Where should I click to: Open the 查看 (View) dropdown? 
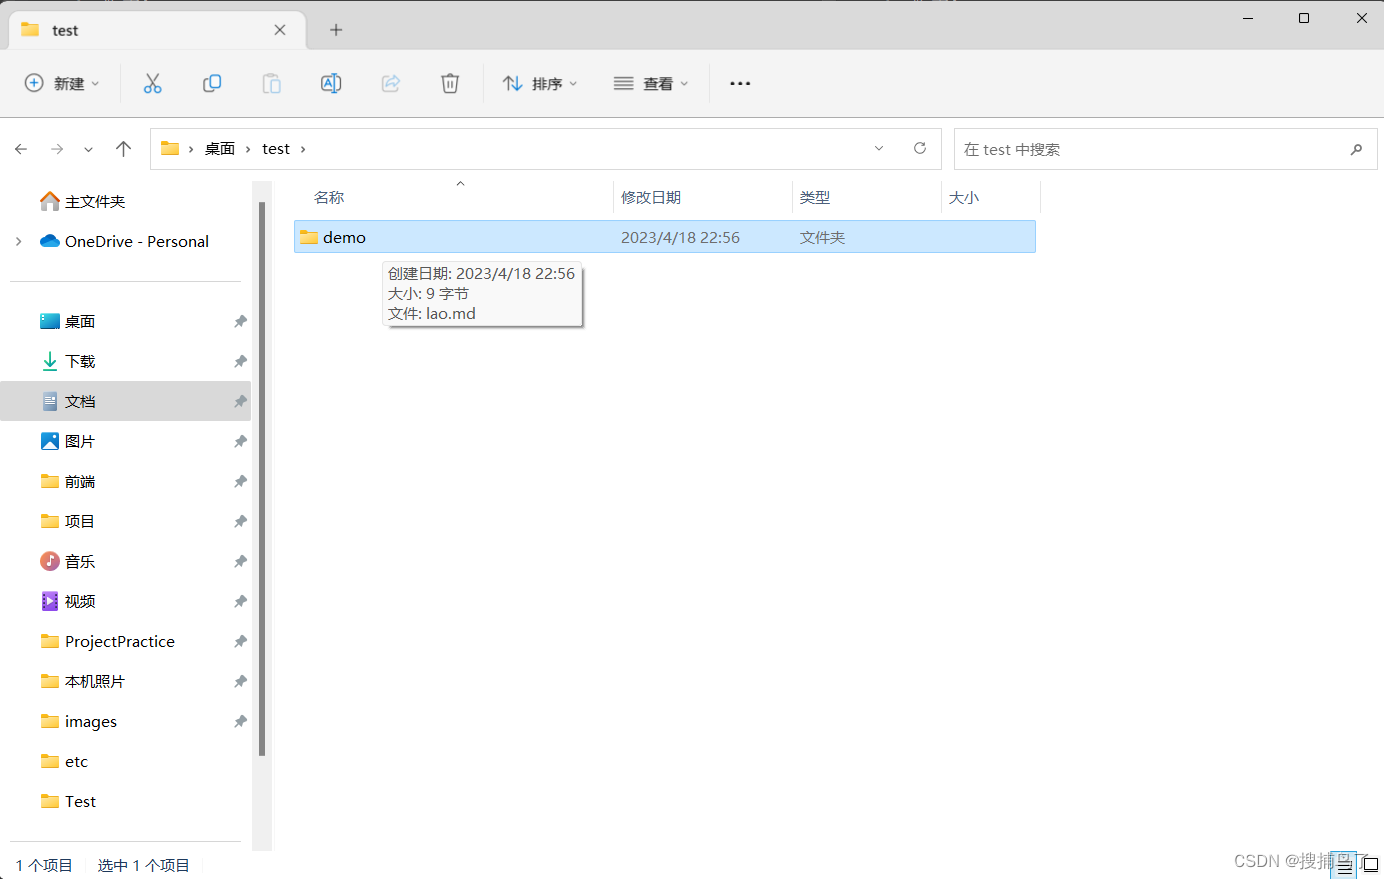[x=651, y=84]
